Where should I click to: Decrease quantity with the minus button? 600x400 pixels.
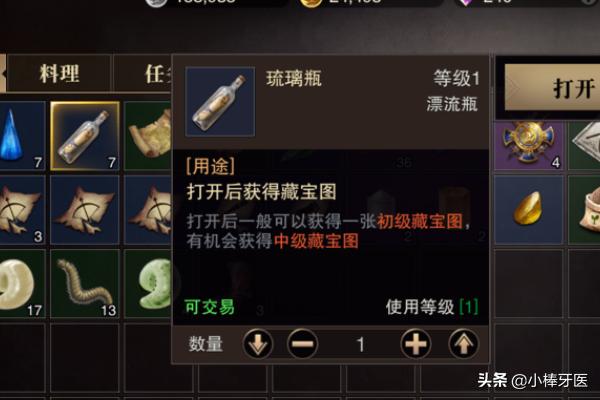coord(302,344)
